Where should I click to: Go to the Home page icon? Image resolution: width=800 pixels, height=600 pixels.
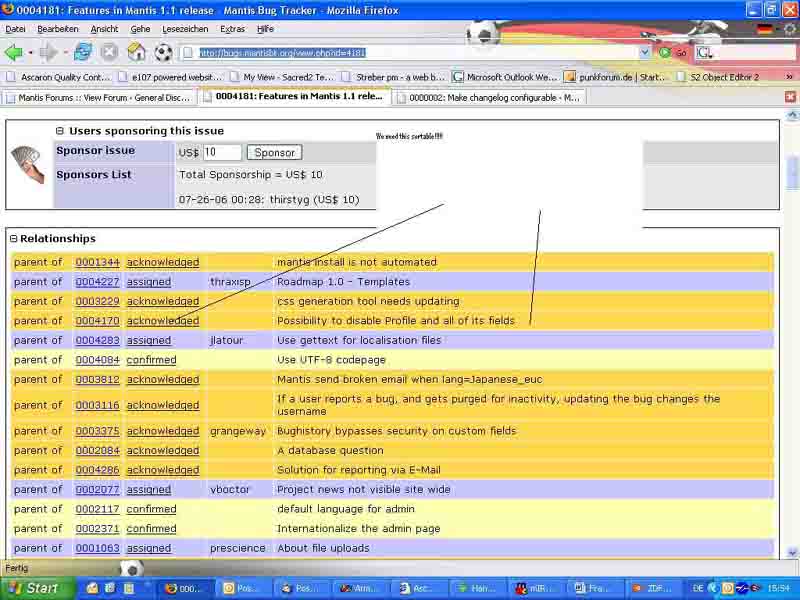[x=137, y=52]
